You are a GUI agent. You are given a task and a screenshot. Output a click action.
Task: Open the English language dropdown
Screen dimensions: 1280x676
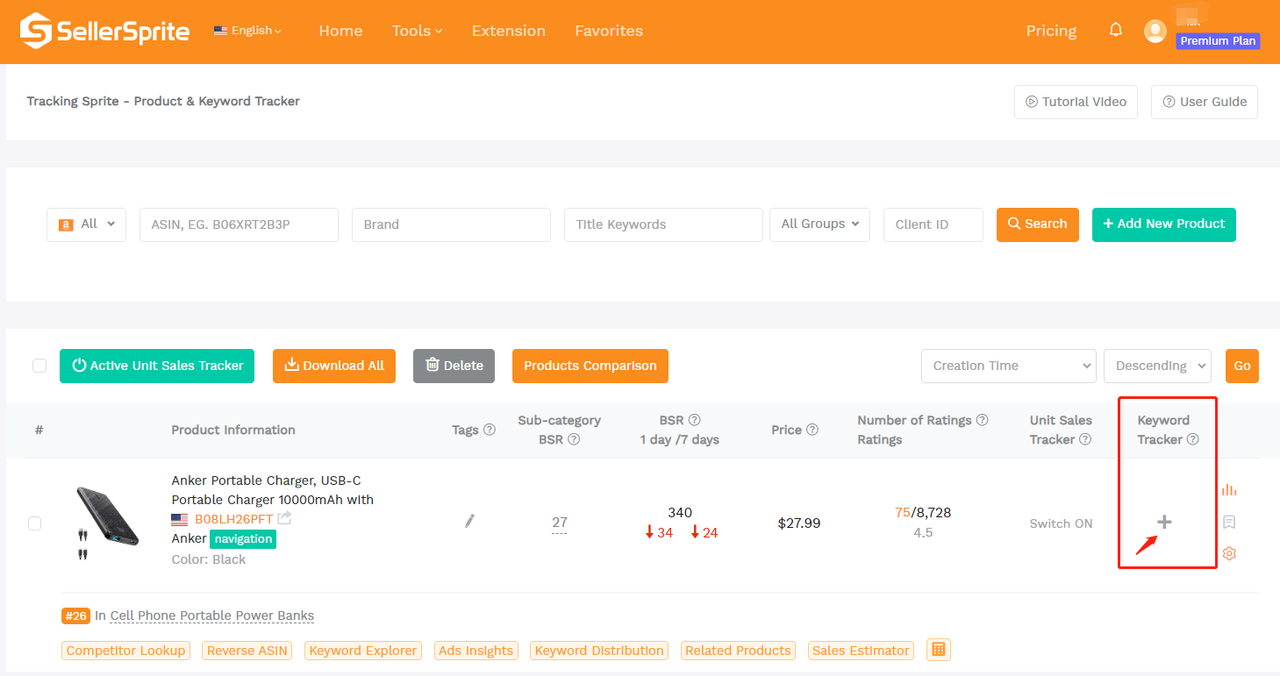tap(247, 31)
